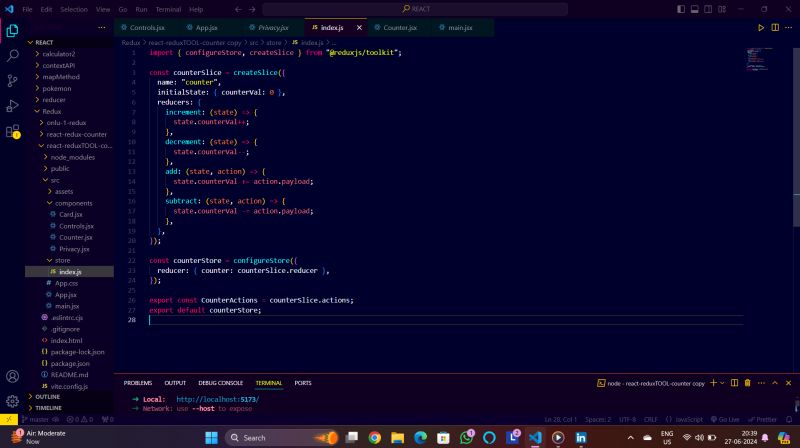Click the CRLF line ending indicator
The width and height of the screenshot is (800, 448).
[651, 419]
